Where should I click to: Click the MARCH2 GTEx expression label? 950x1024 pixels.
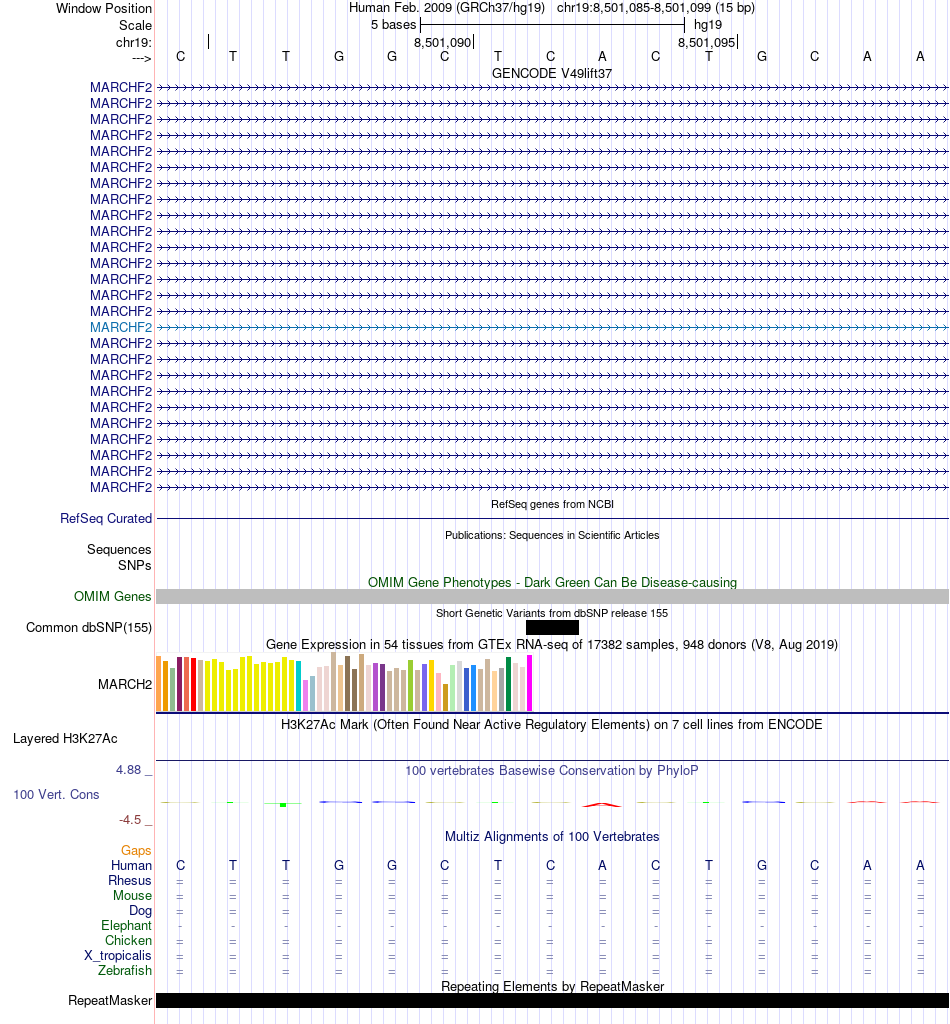125,684
